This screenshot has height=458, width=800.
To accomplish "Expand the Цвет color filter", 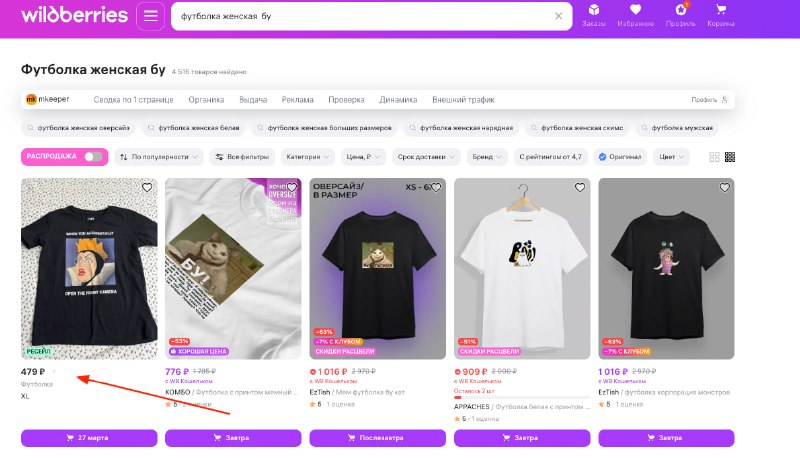I will pyautogui.click(x=671, y=157).
